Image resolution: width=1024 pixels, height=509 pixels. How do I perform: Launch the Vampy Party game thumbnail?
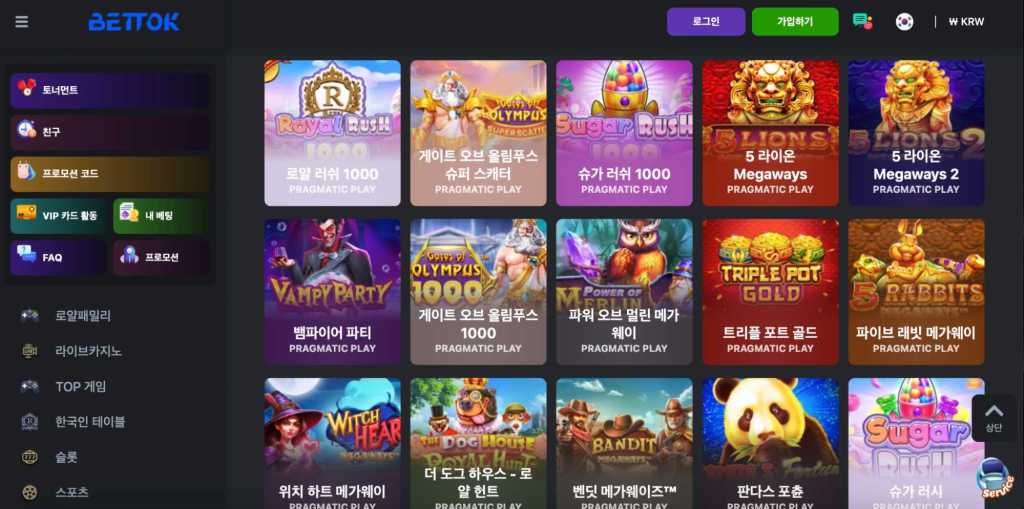[332, 291]
